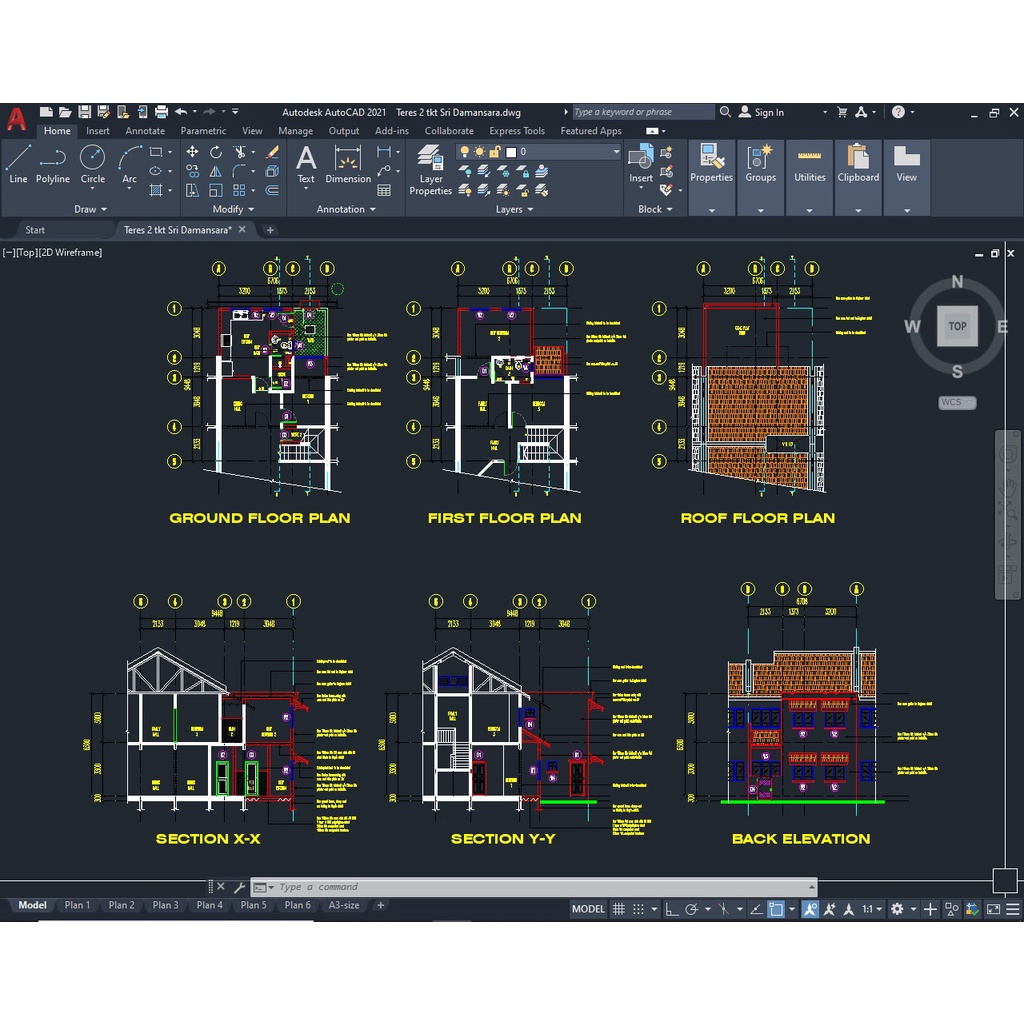This screenshot has width=1024, height=1024.
Task: Pick the Erase tool in the Modify panel
Action: click(272, 152)
